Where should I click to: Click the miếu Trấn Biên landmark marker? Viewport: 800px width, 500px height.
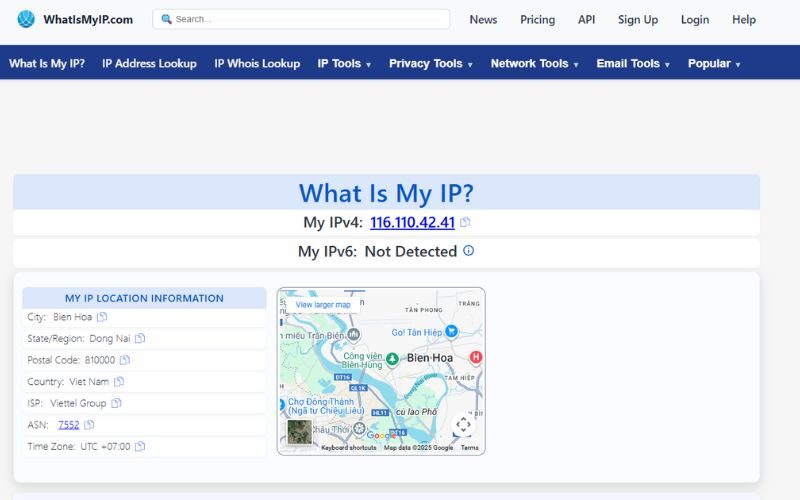click(354, 335)
